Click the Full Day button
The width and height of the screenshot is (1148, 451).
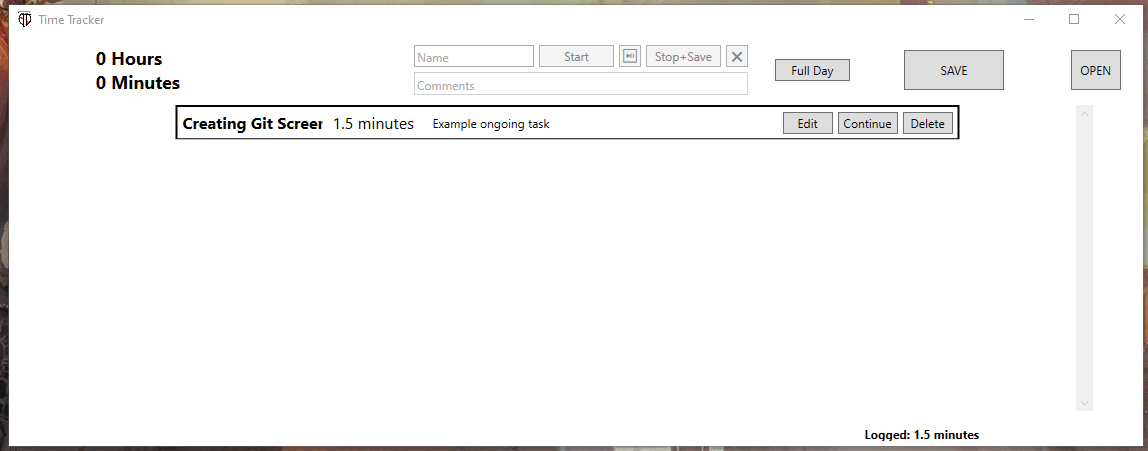tap(813, 70)
